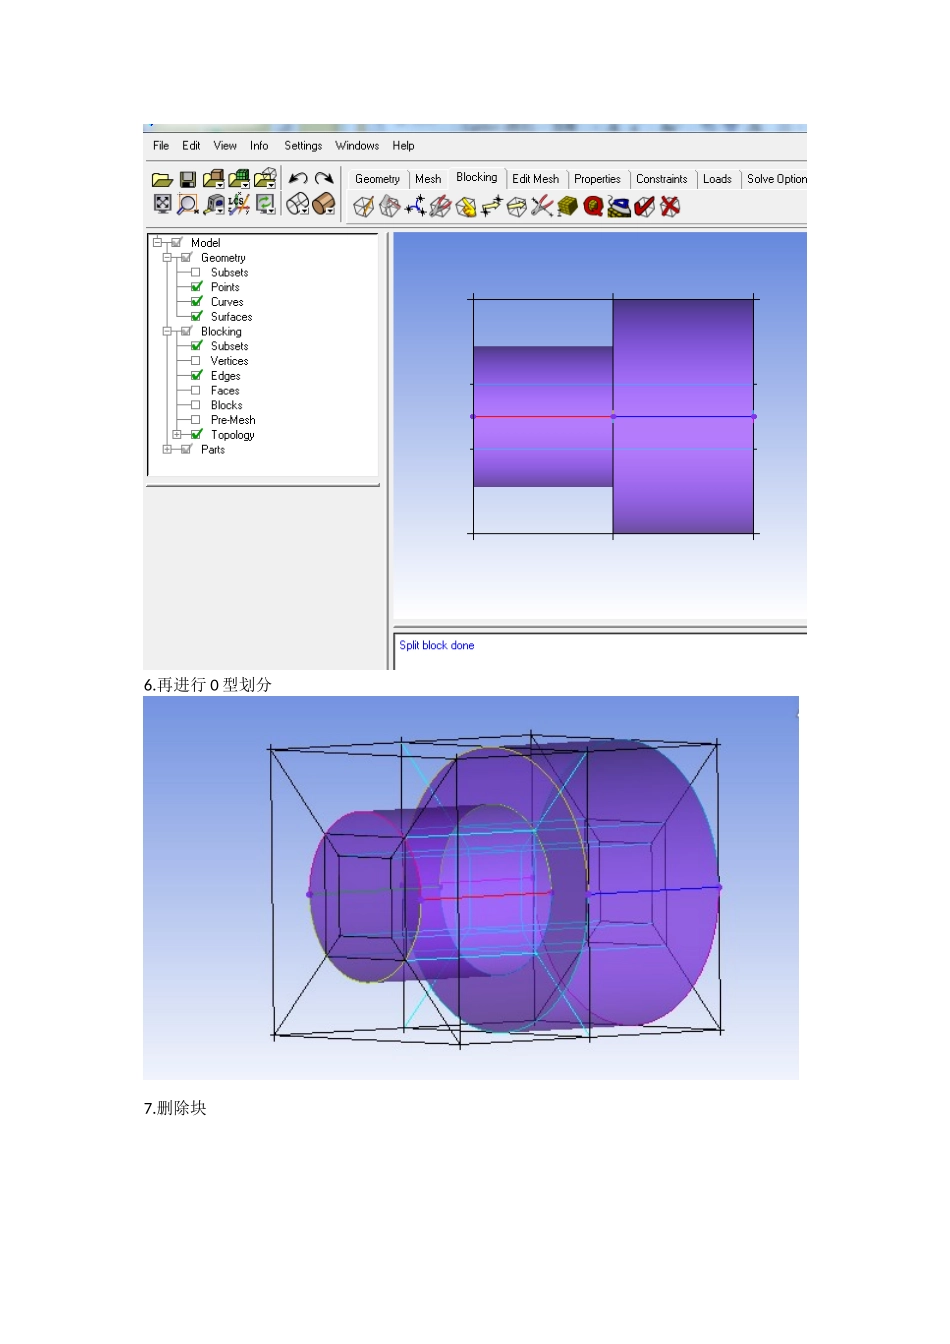Click the Undo arrow icon
Screen dimensions: 950x1344
[x=297, y=179]
